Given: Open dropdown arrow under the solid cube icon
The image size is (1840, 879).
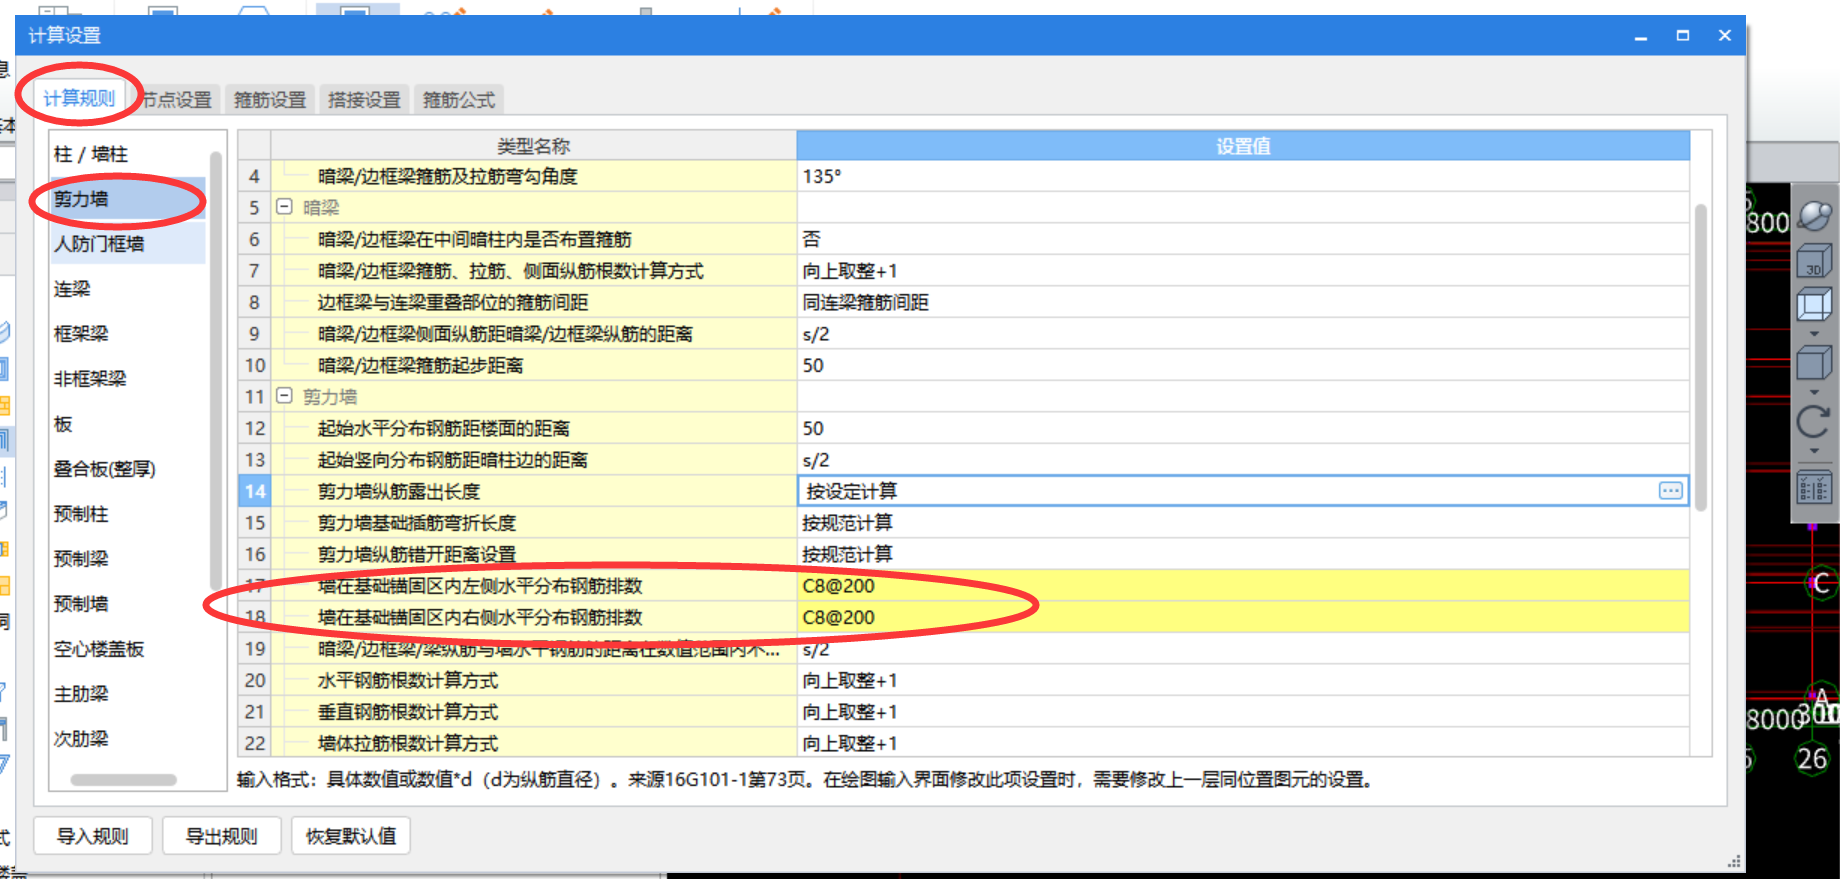Looking at the screenshot, I should [1814, 391].
